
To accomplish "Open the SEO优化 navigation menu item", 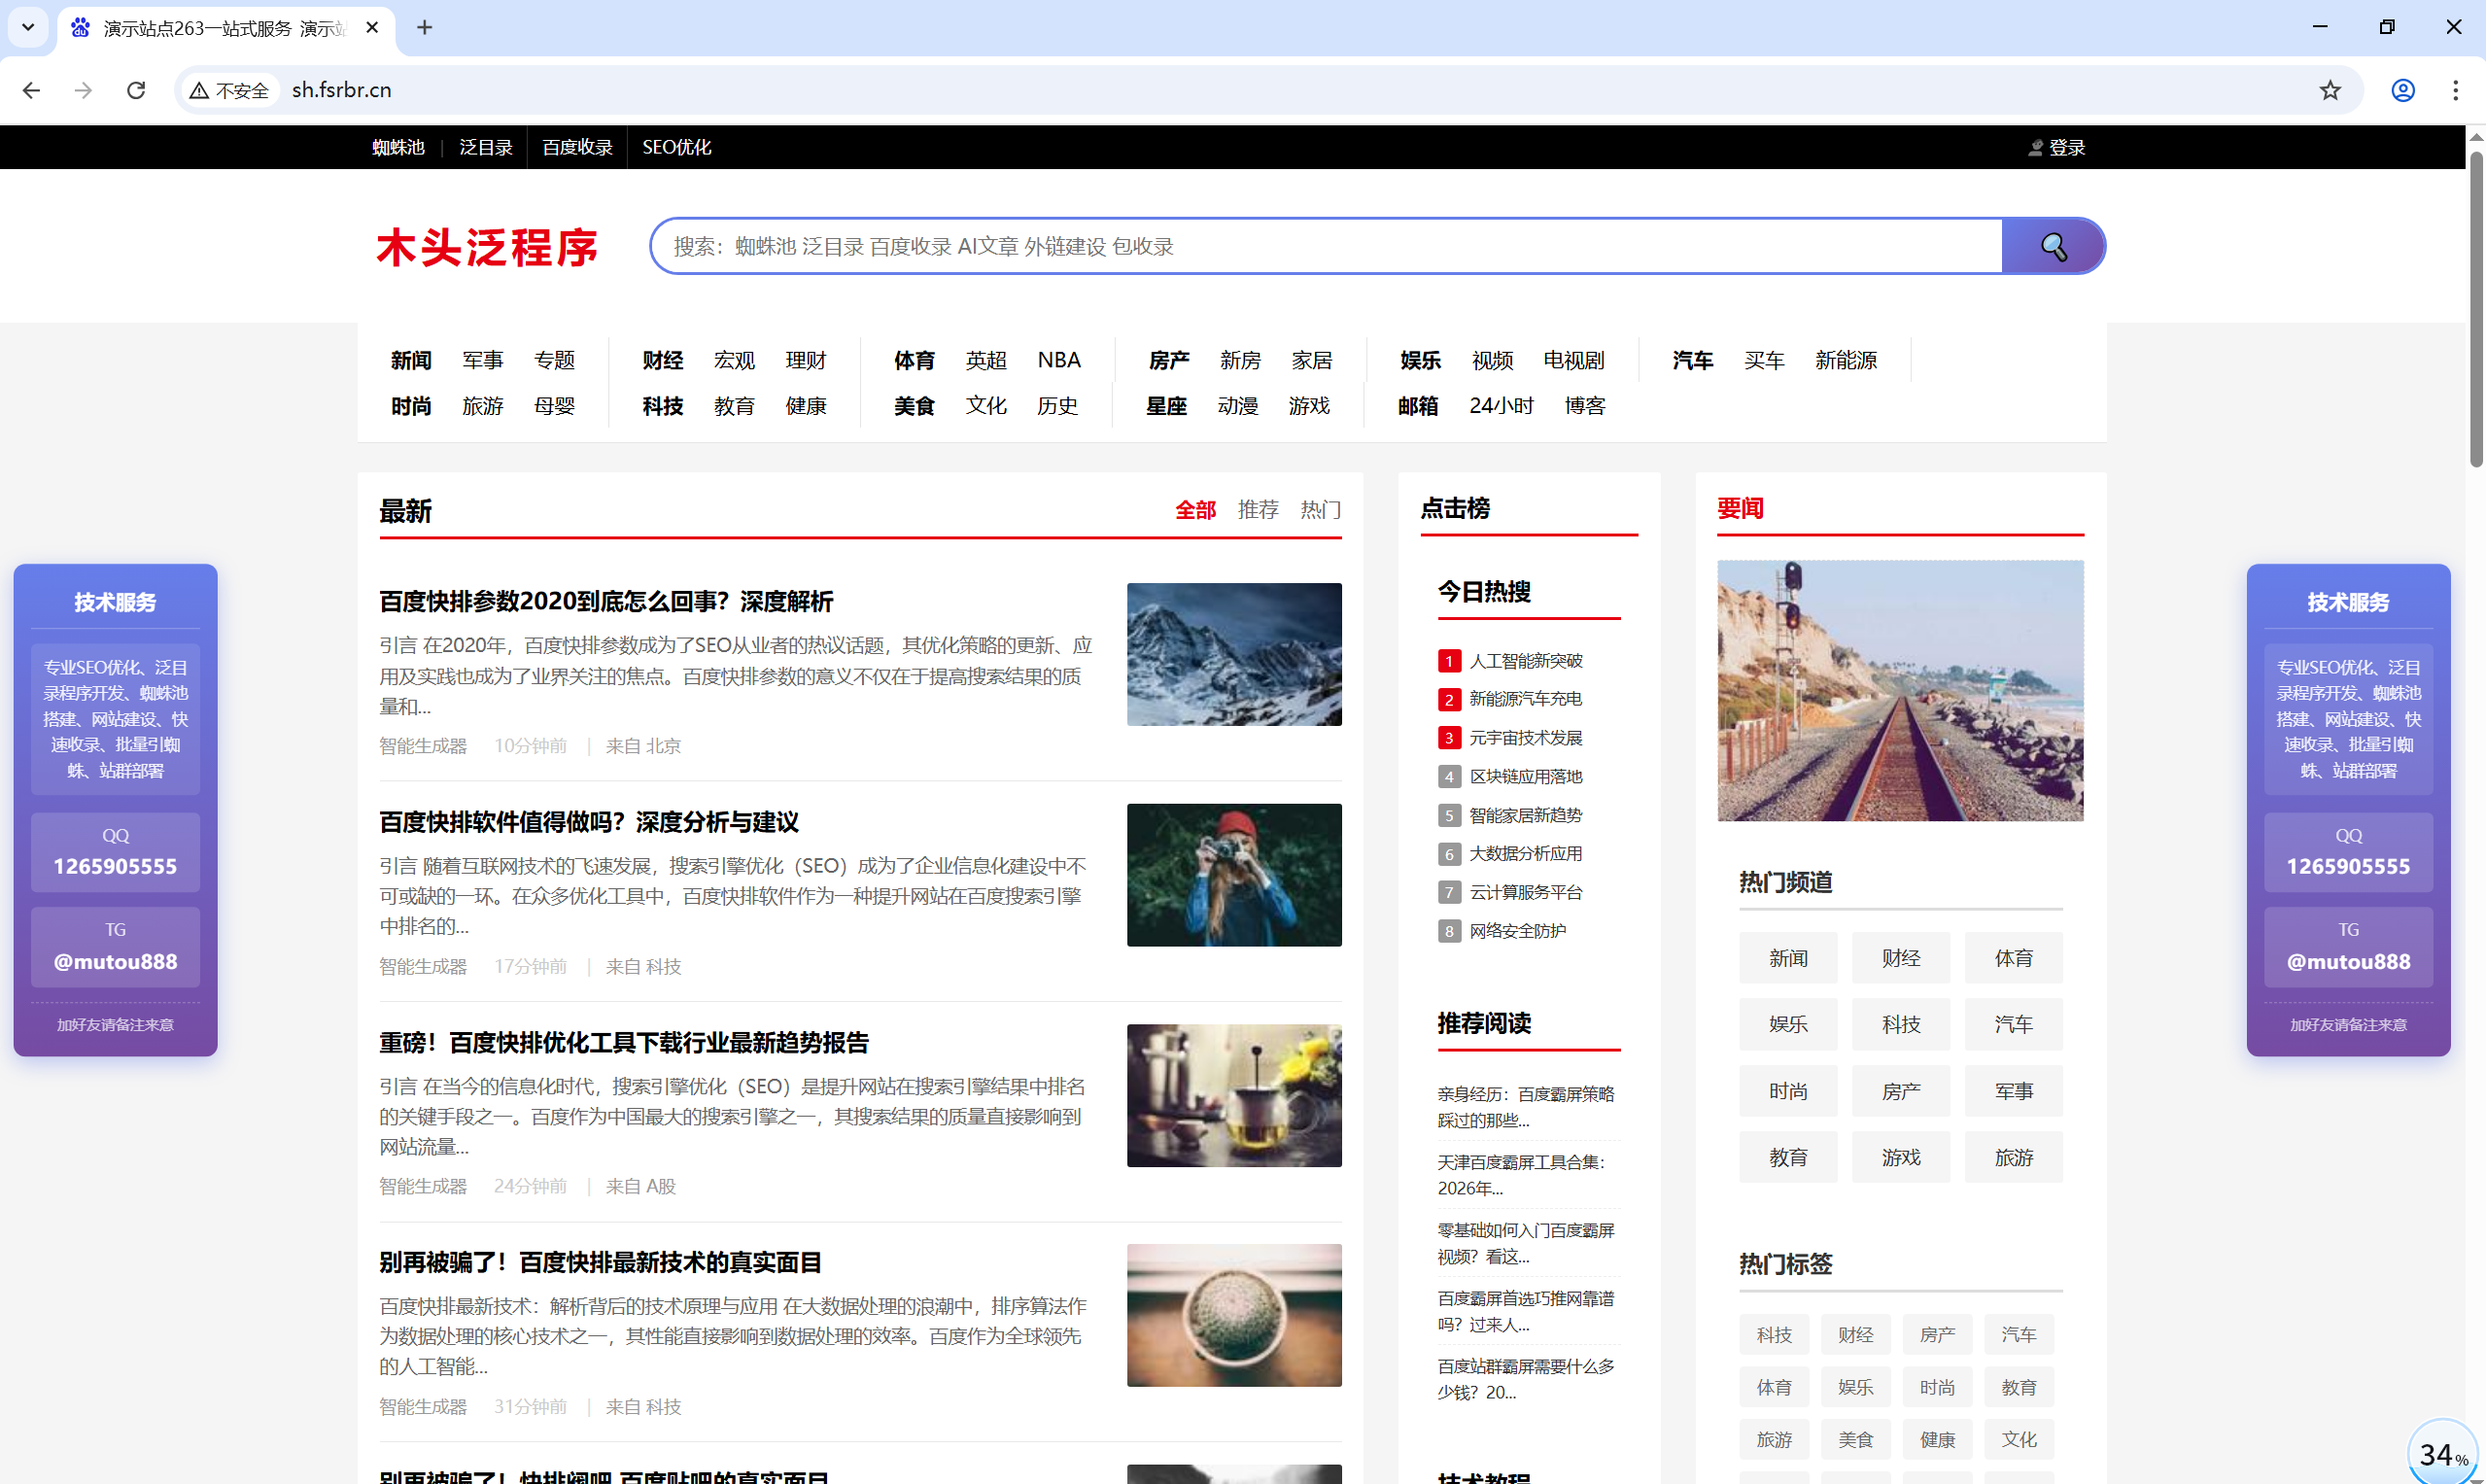I will tap(676, 147).
